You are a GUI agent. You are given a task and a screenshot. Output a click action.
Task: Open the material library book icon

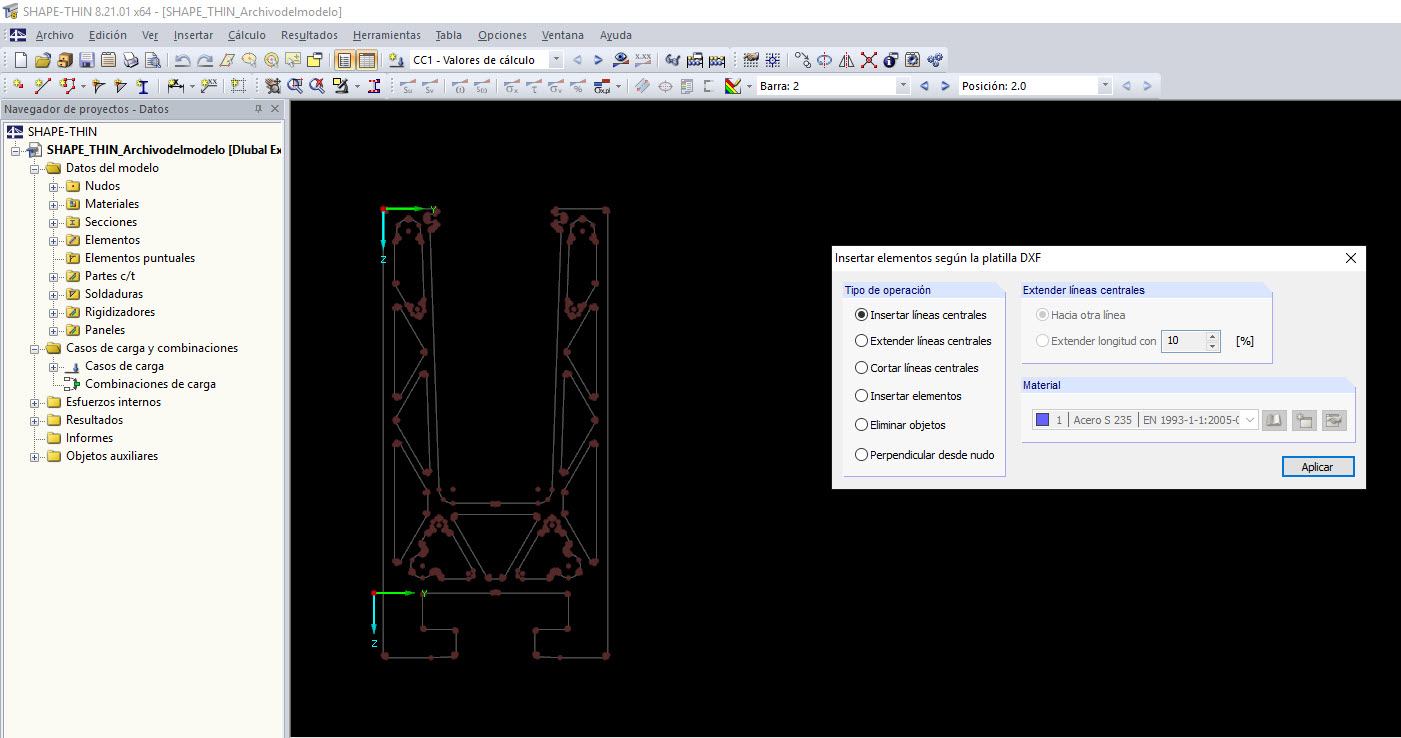pos(1273,420)
